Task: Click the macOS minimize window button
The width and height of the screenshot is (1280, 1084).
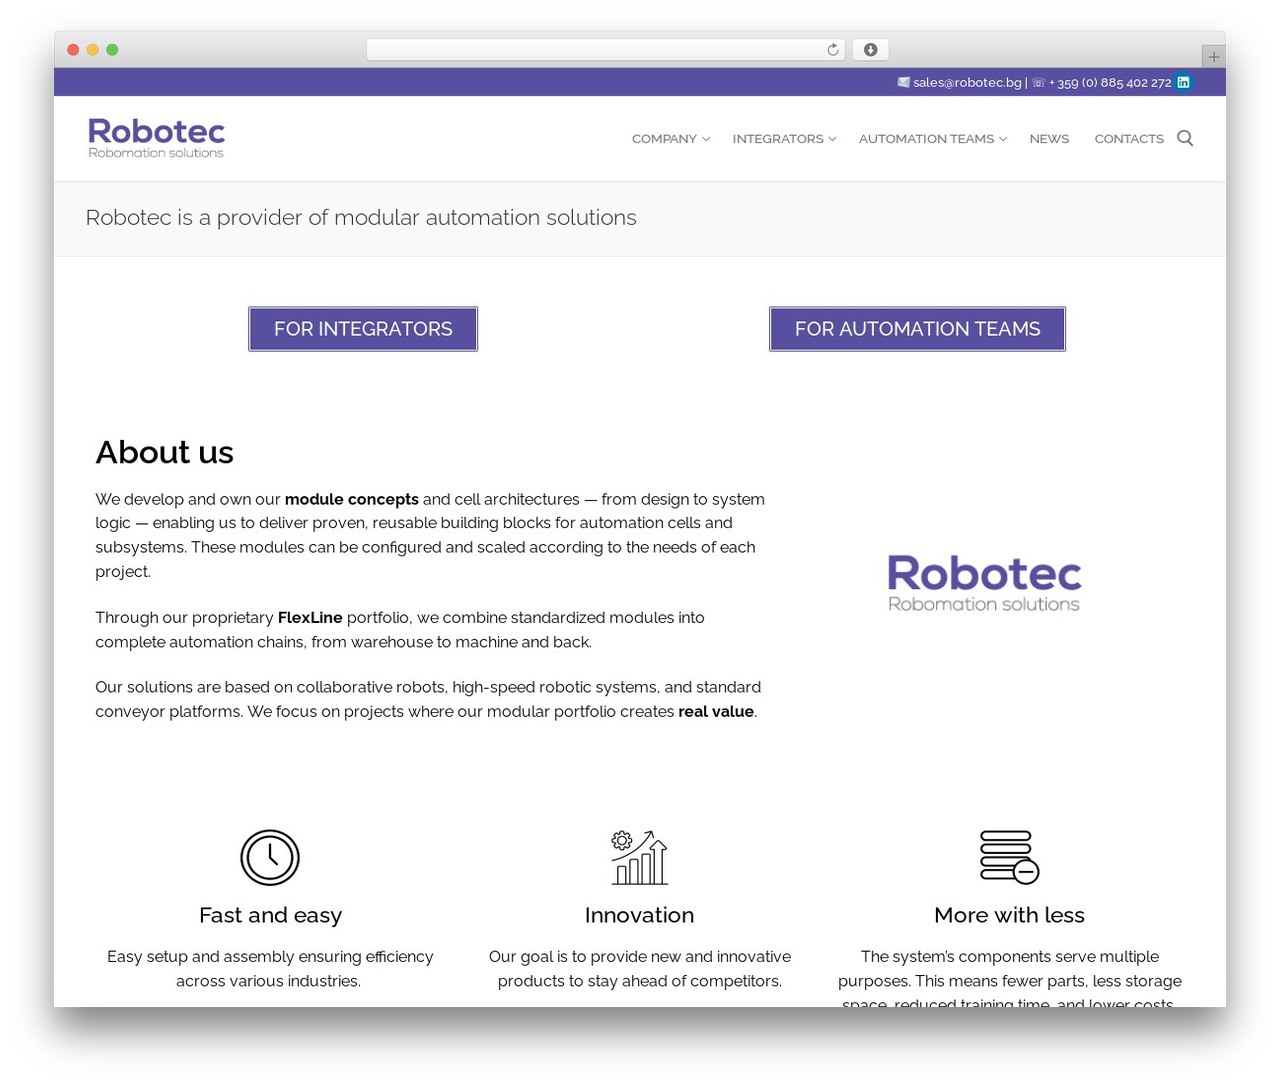Action: [x=93, y=50]
